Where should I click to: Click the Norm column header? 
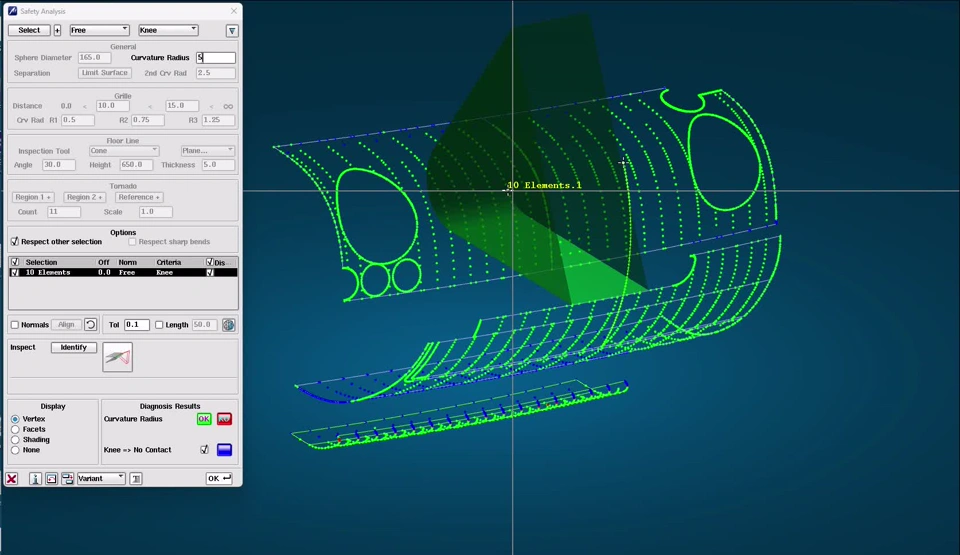[x=127, y=262]
